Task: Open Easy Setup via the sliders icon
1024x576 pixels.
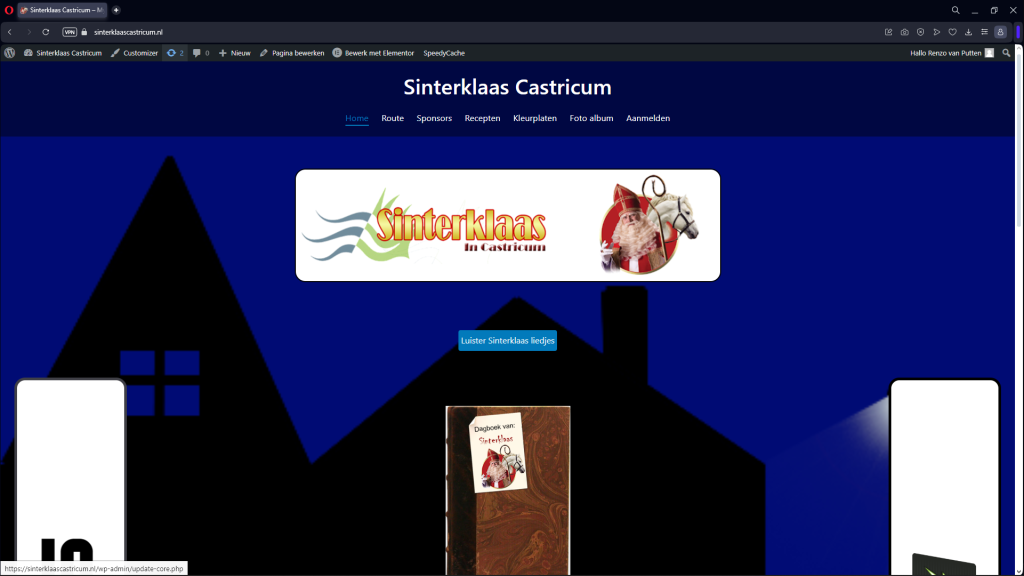Action: coord(985,31)
